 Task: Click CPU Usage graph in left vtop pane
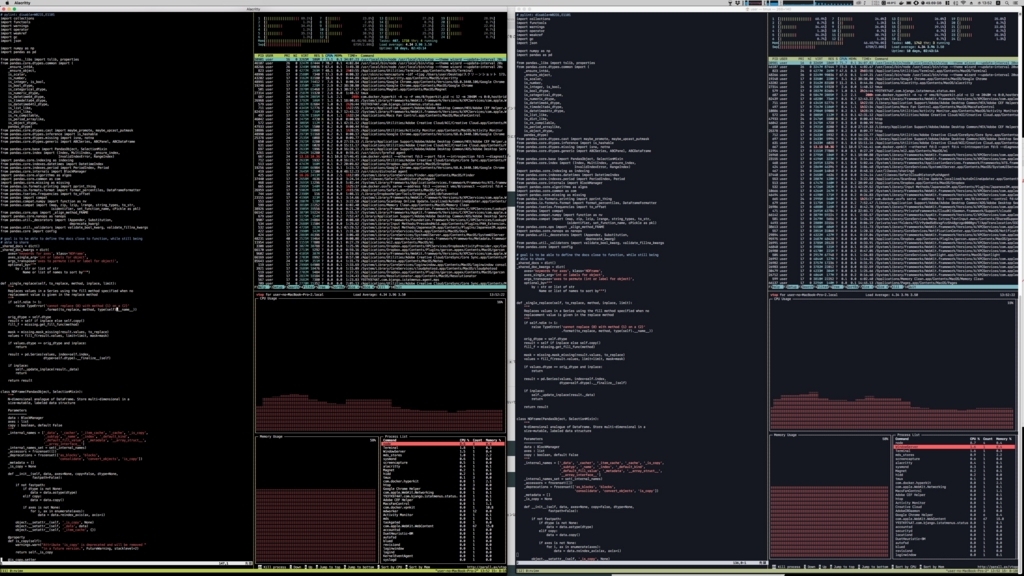pyautogui.click(x=380, y=364)
